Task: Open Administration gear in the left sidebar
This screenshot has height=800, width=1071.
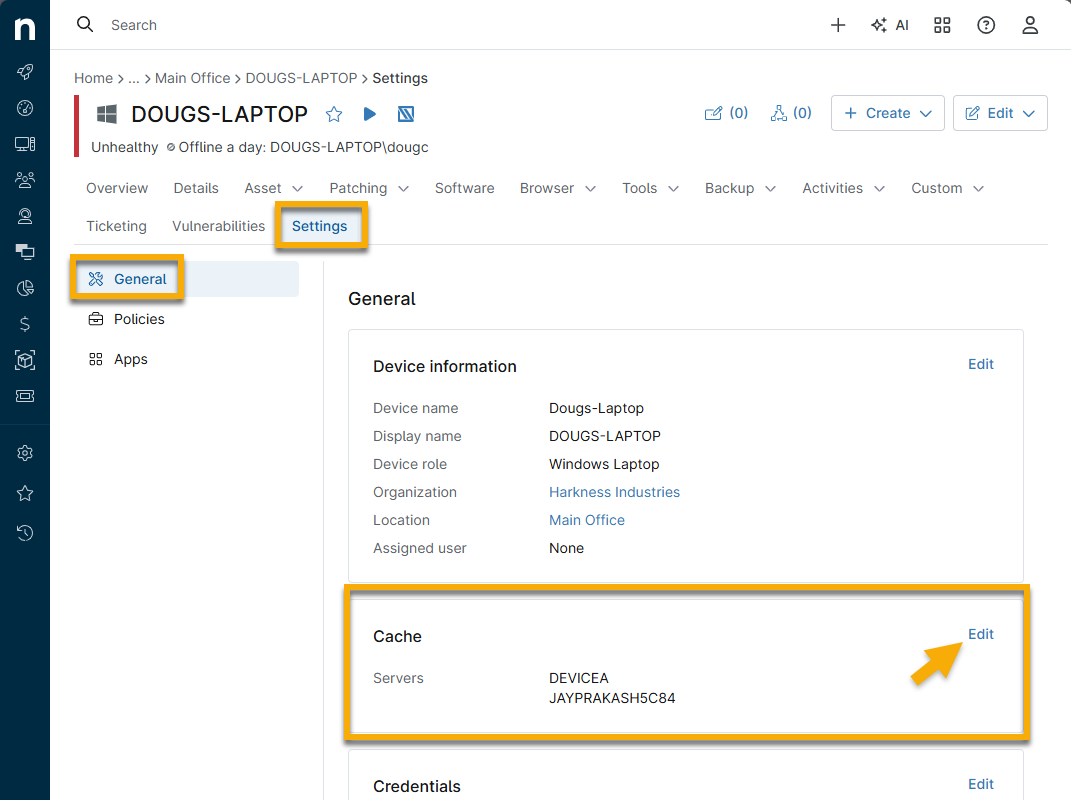Action: 25,453
